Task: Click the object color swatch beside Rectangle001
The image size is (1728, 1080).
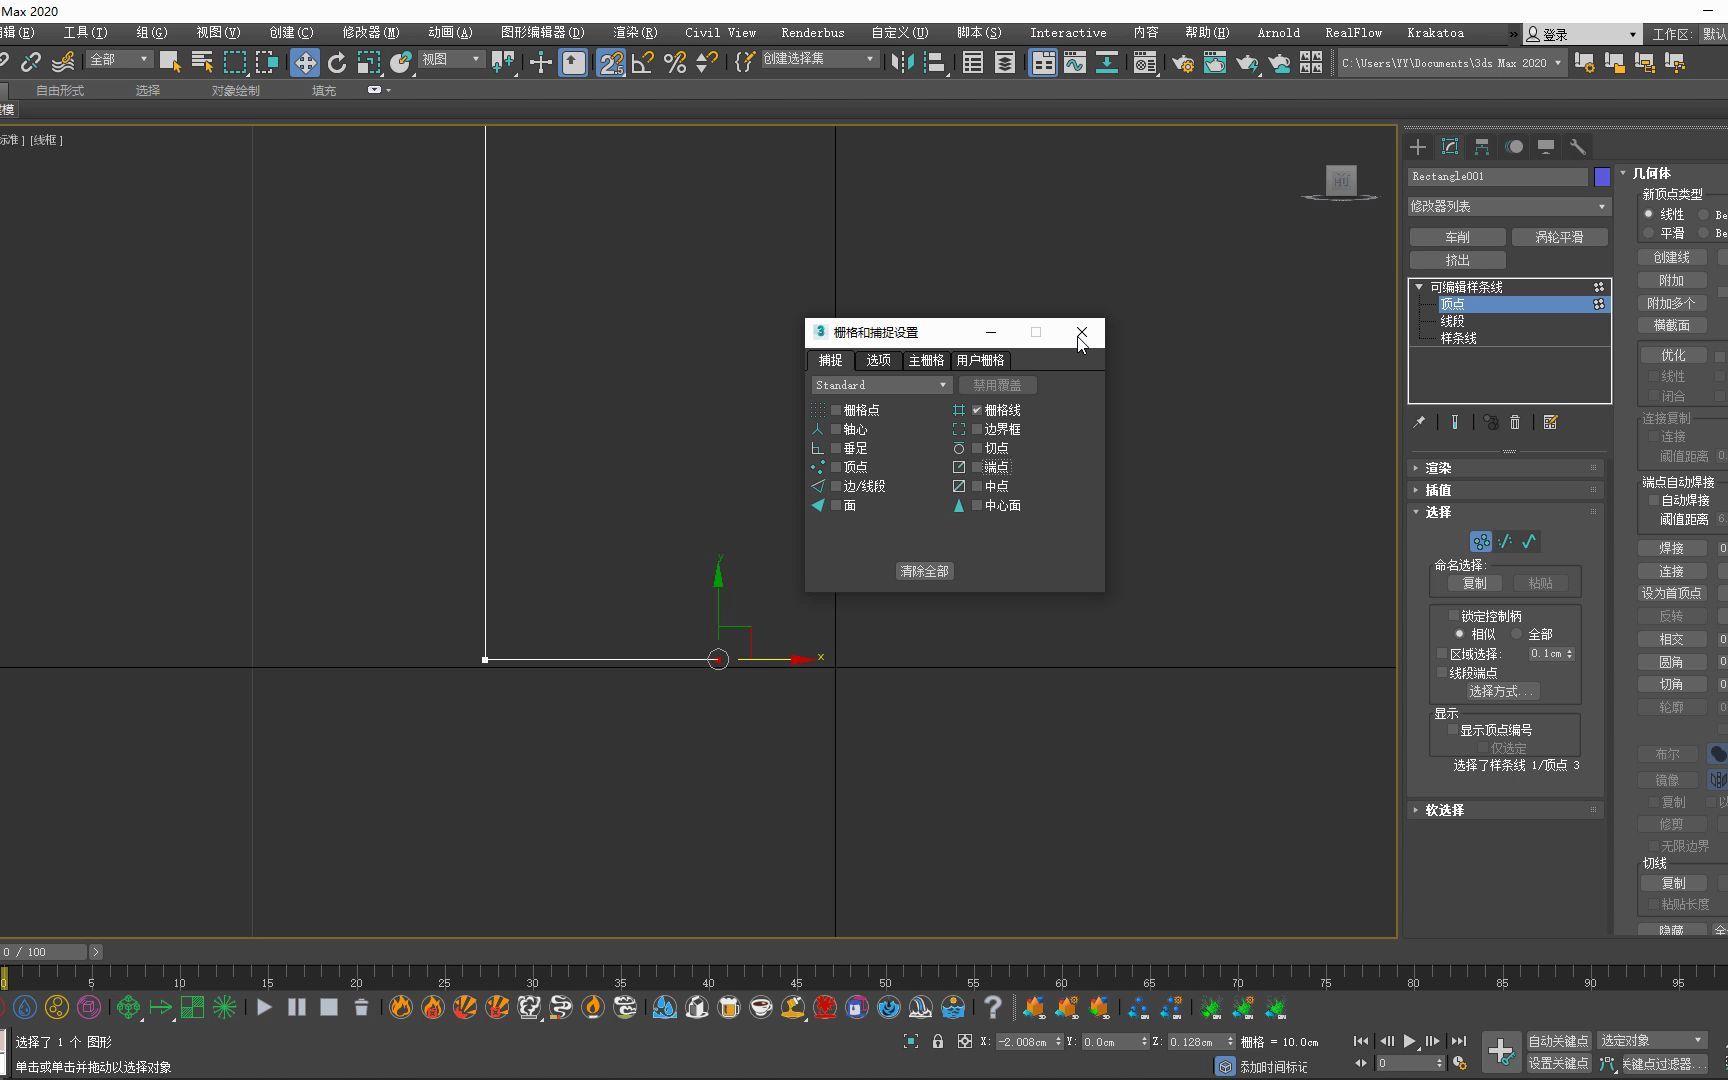Action: (1602, 176)
